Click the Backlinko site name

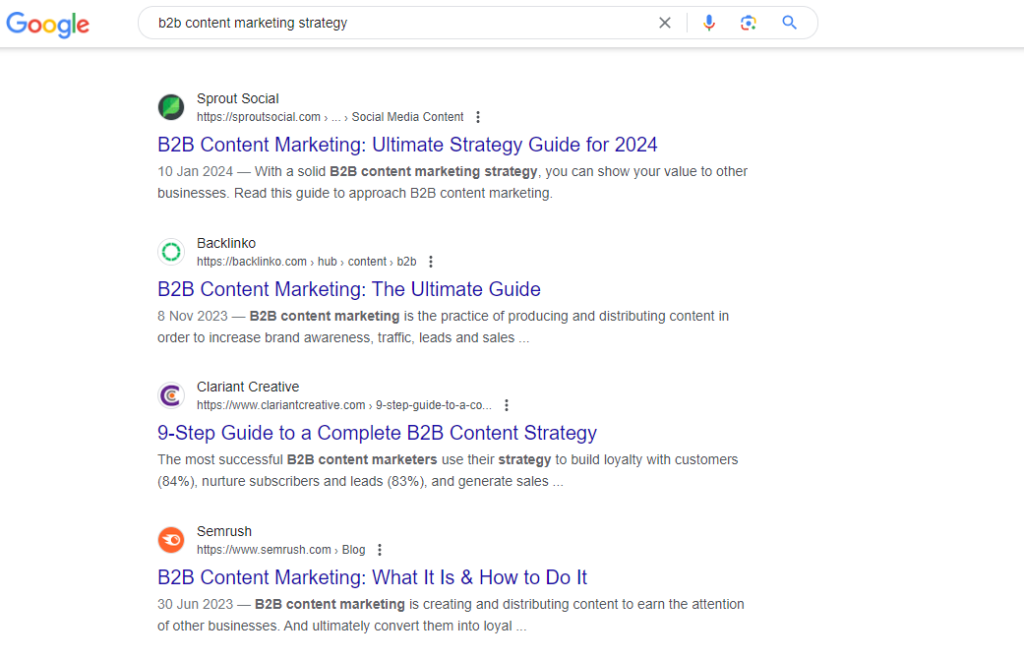pos(226,243)
